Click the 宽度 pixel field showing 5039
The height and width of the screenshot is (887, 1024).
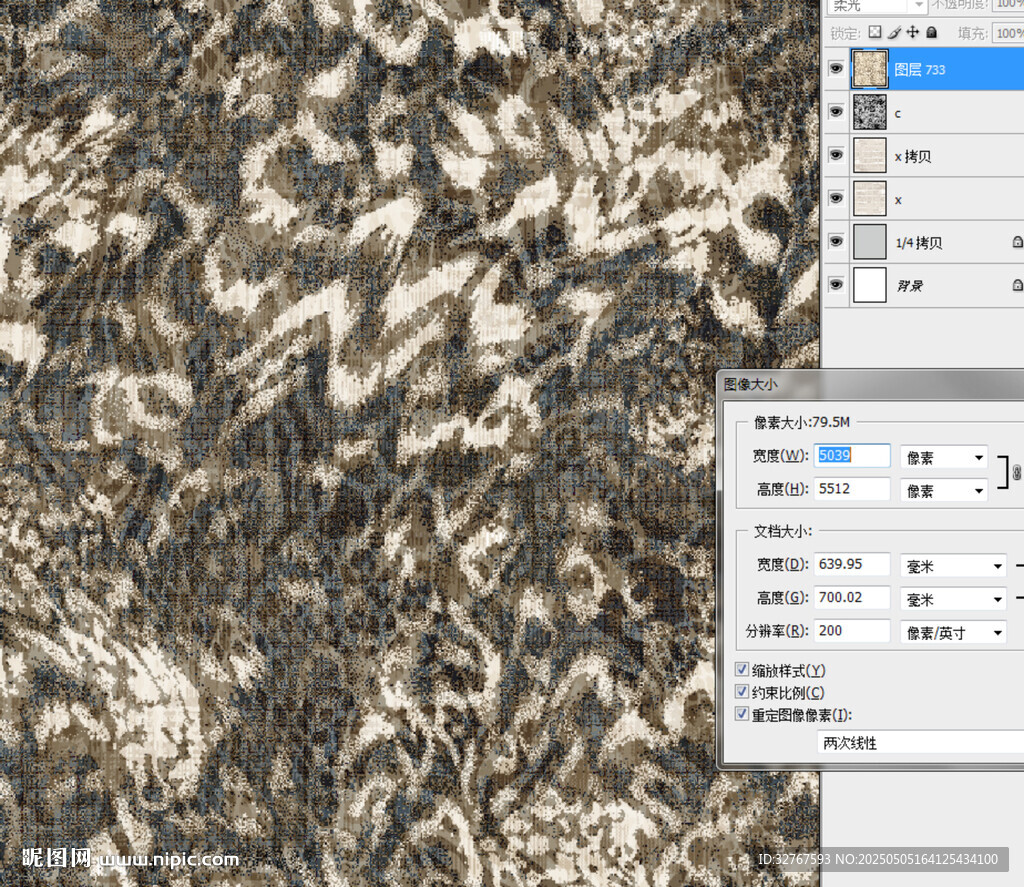pyautogui.click(x=852, y=456)
